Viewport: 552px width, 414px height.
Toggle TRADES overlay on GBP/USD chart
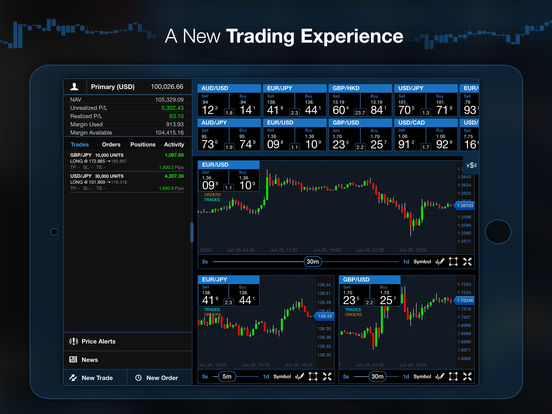[x=353, y=310]
